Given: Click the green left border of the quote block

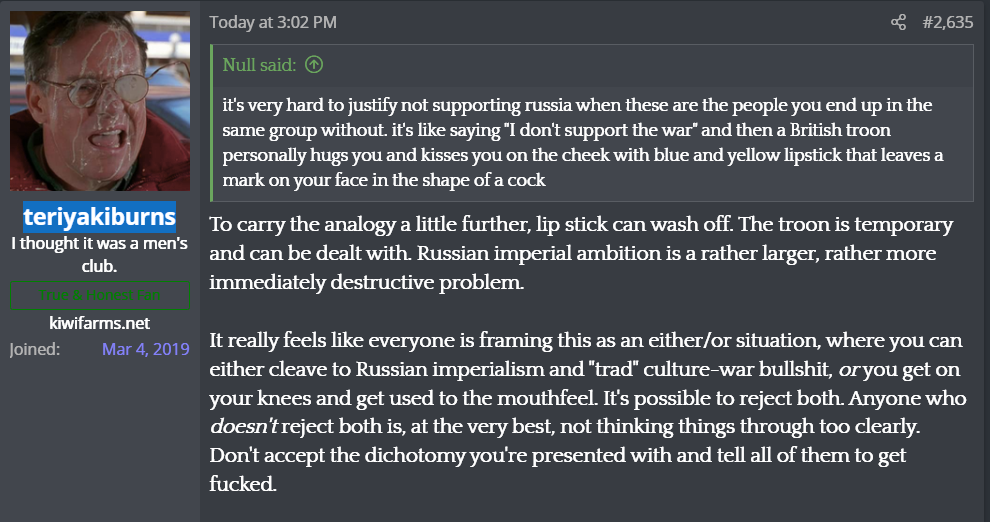Looking at the screenshot, I should 213,123.
